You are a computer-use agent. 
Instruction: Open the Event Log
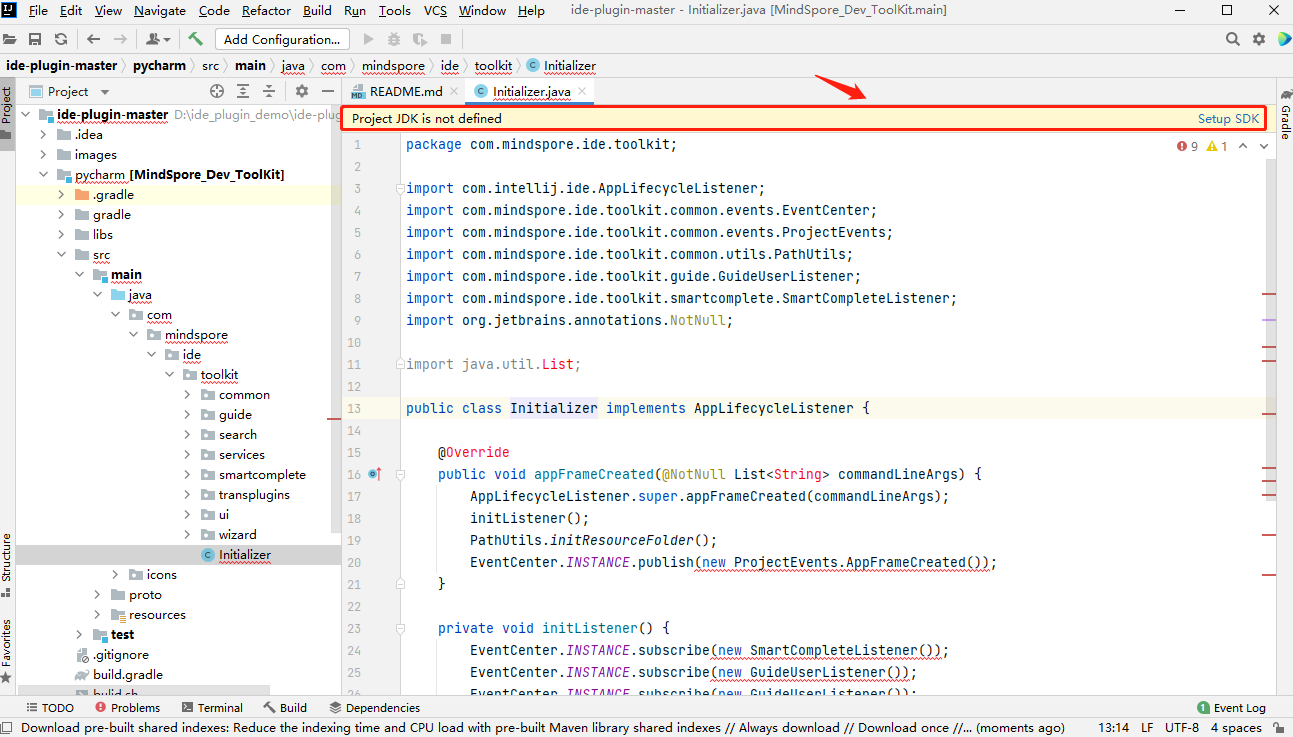pos(1231,708)
